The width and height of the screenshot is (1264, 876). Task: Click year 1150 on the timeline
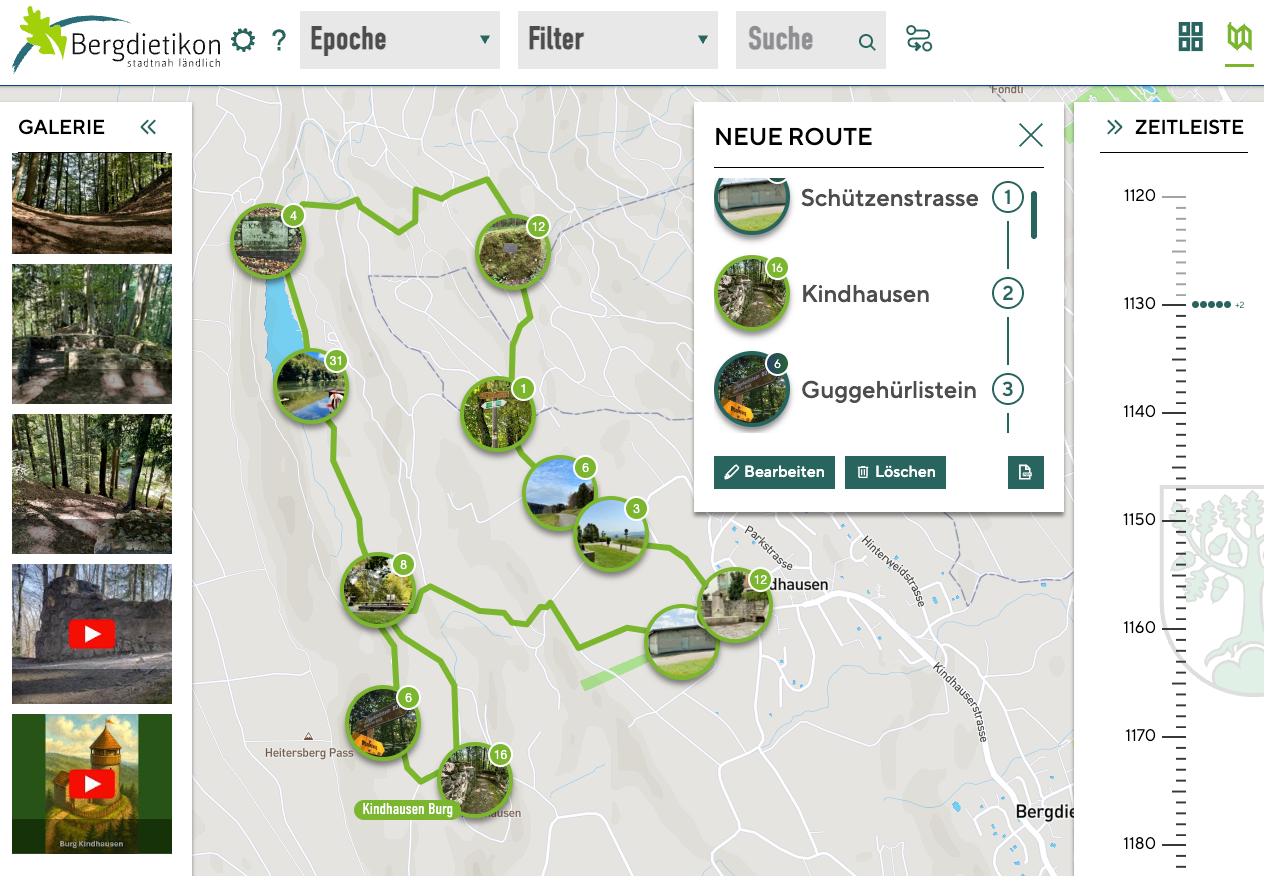coord(1139,520)
